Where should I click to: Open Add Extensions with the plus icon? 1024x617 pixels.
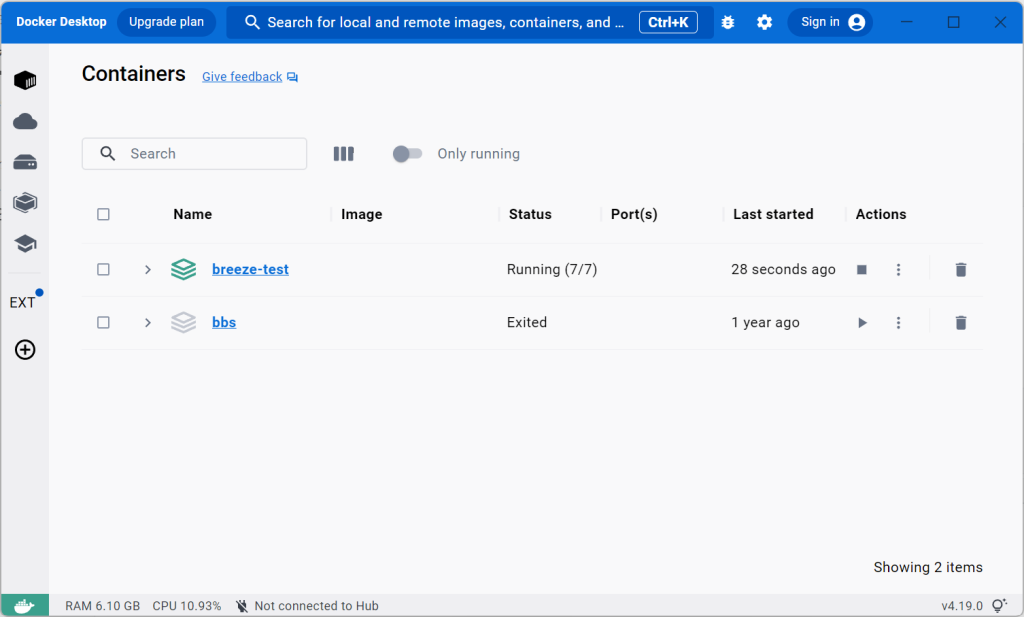(24, 349)
